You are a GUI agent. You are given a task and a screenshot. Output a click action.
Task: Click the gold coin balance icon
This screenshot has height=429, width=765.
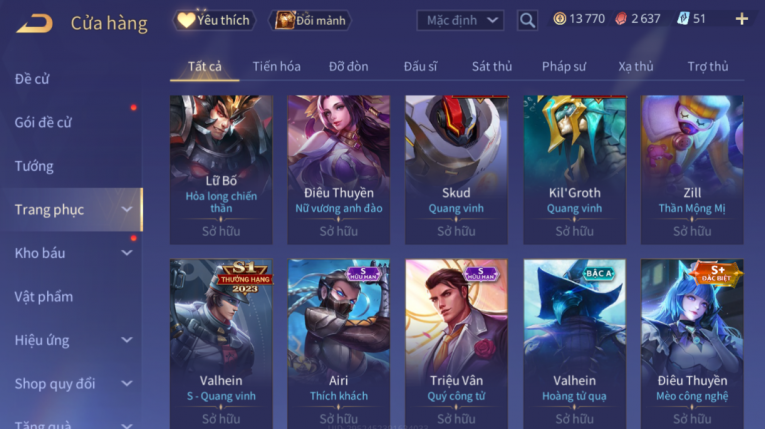[x=560, y=19]
